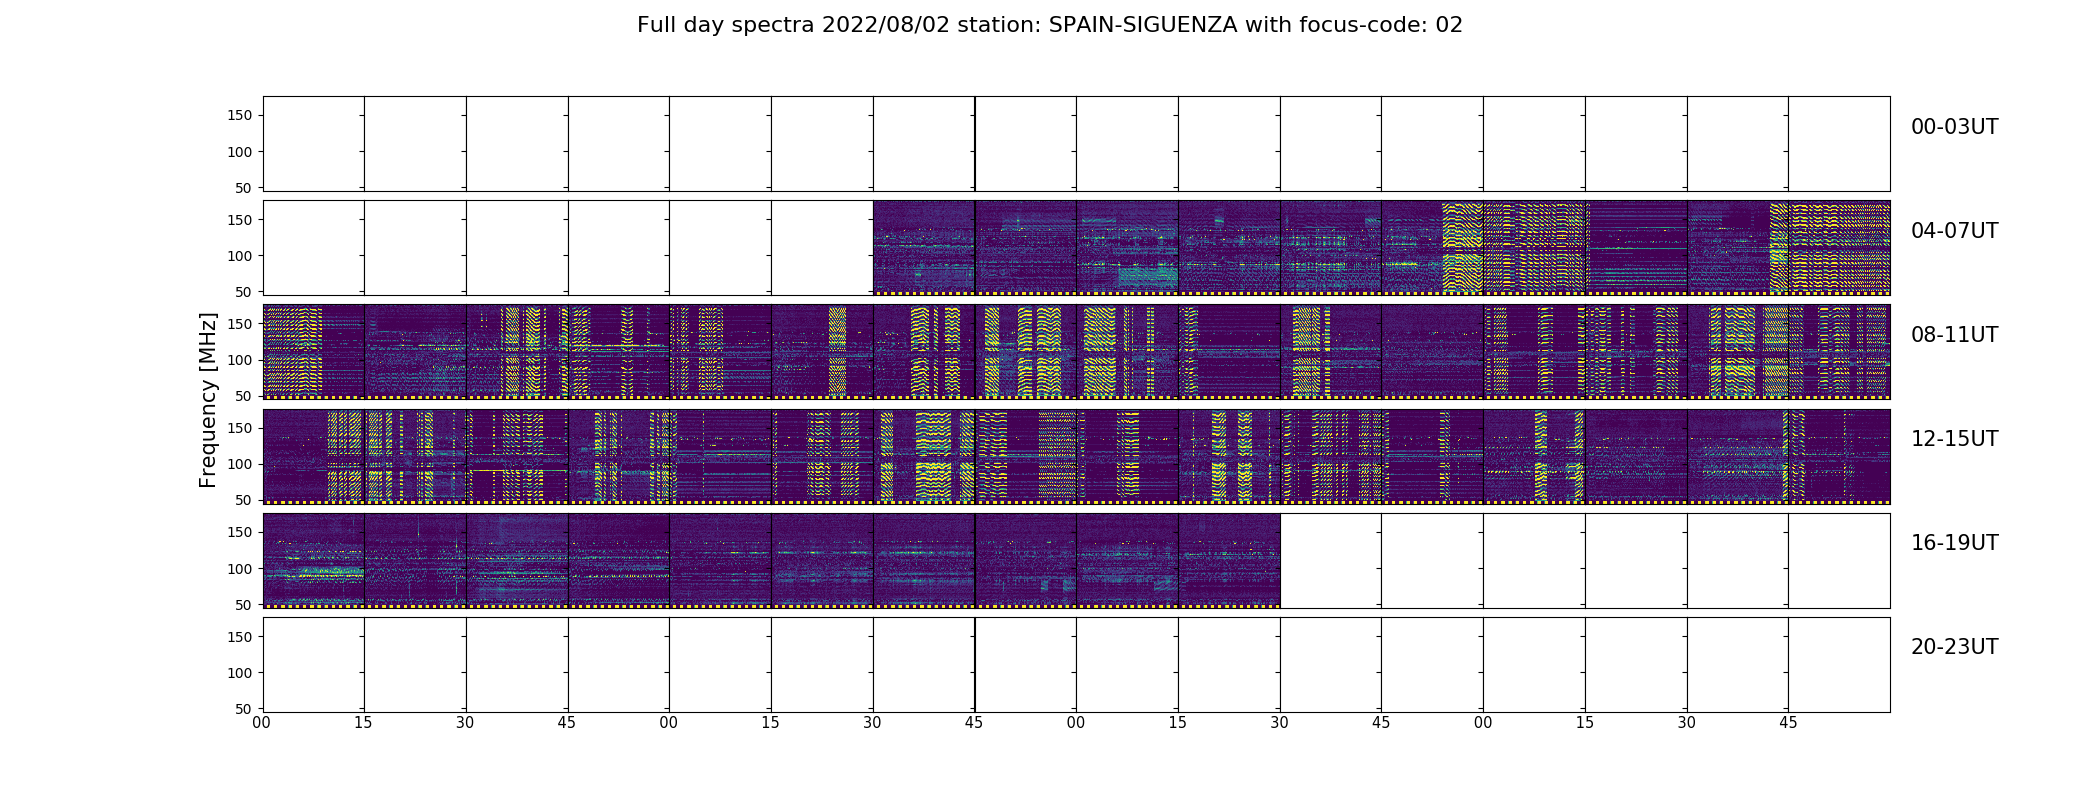This screenshot has height=800, width=2100.
Task: Click the 50 tick of the 08-11UT row
Action: [244, 396]
